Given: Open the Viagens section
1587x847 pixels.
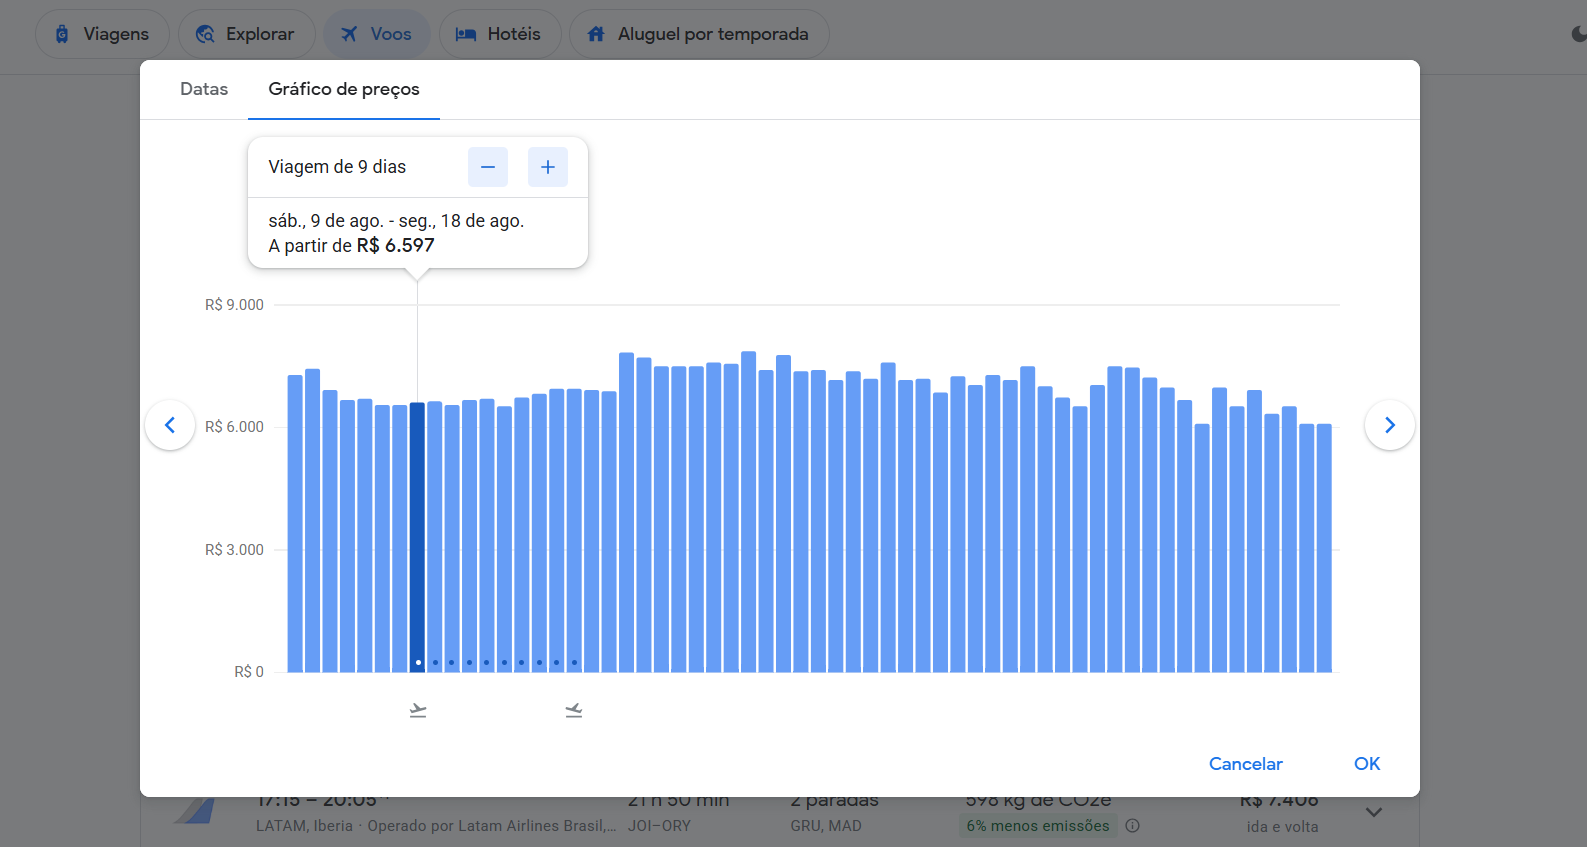Looking at the screenshot, I should (x=102, y=34).
